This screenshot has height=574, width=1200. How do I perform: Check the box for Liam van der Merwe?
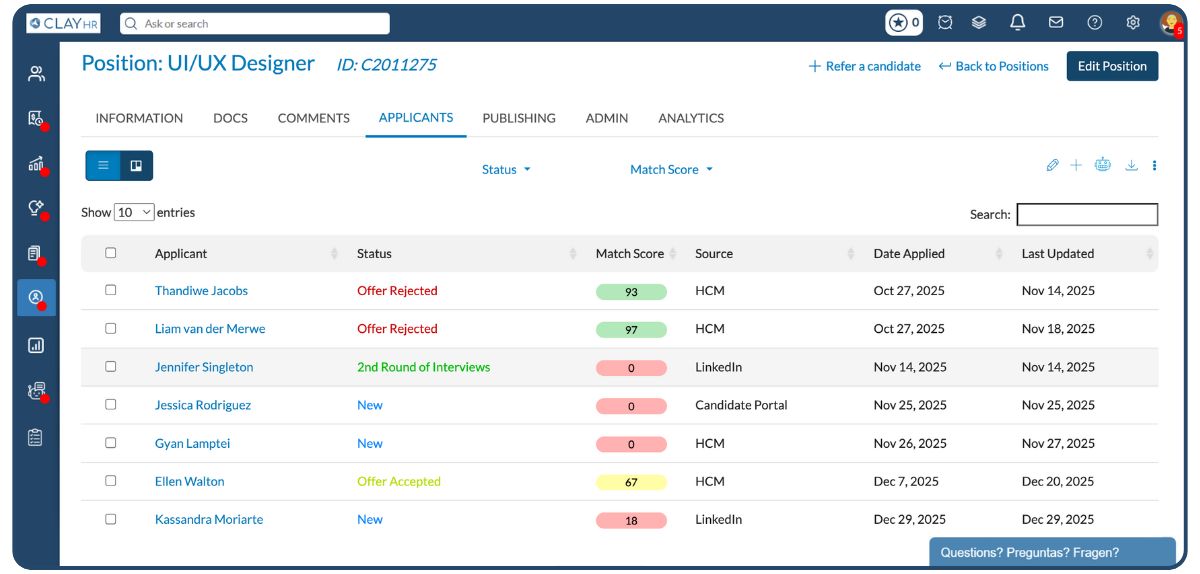coord(111,328)
